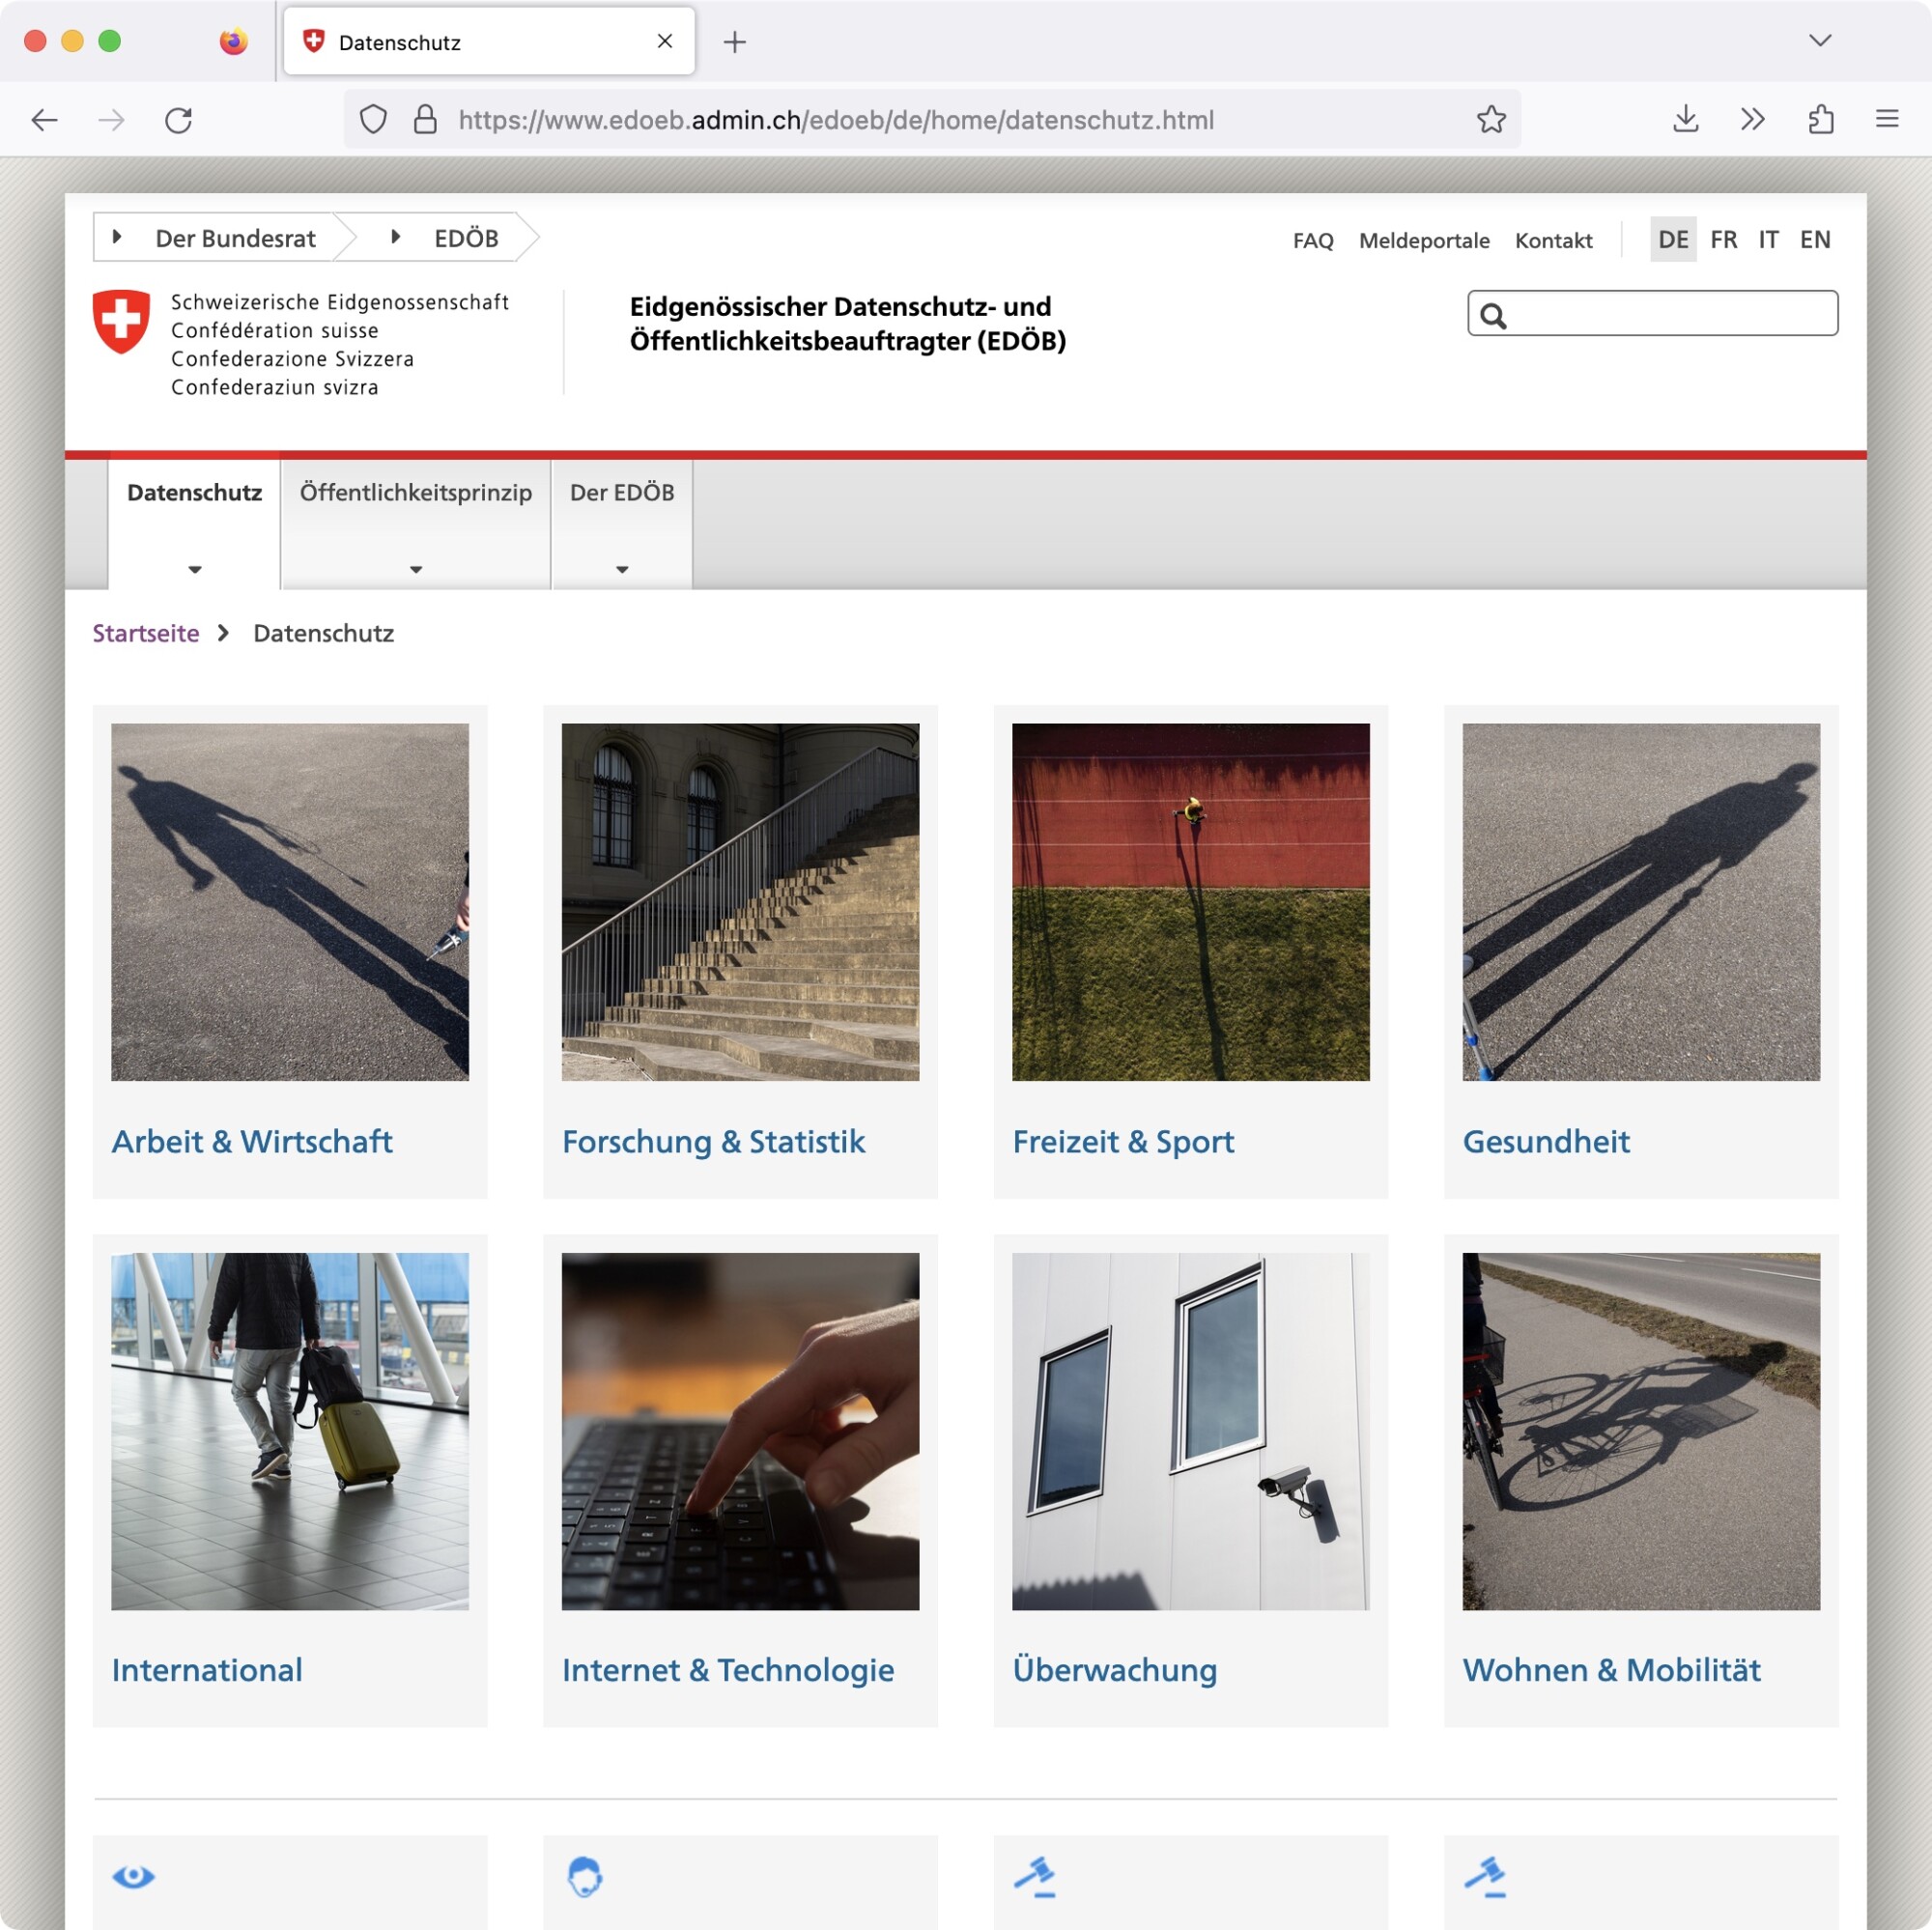
Task: Open the Öffentlichkeitsprinzip dropdown arrow
Action: [415, 569]
